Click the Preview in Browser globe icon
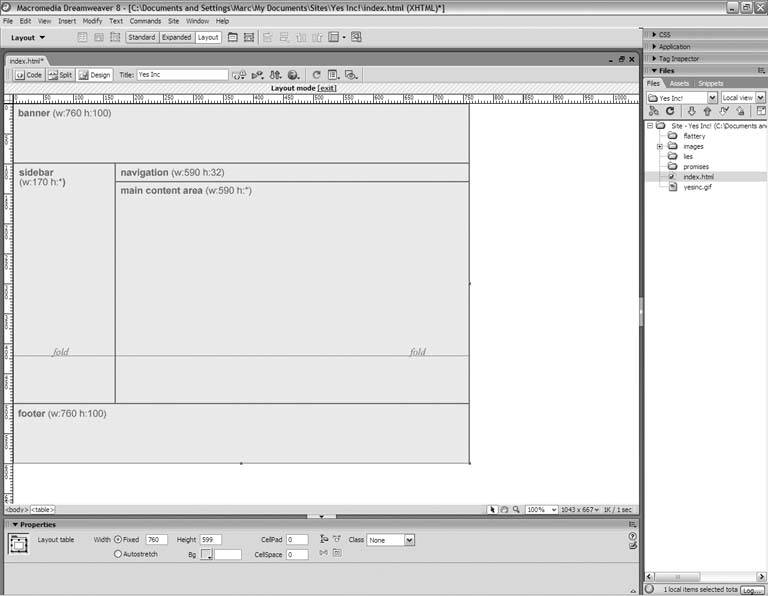This screenshot has width=768, height=596. (x=293, y=75)
